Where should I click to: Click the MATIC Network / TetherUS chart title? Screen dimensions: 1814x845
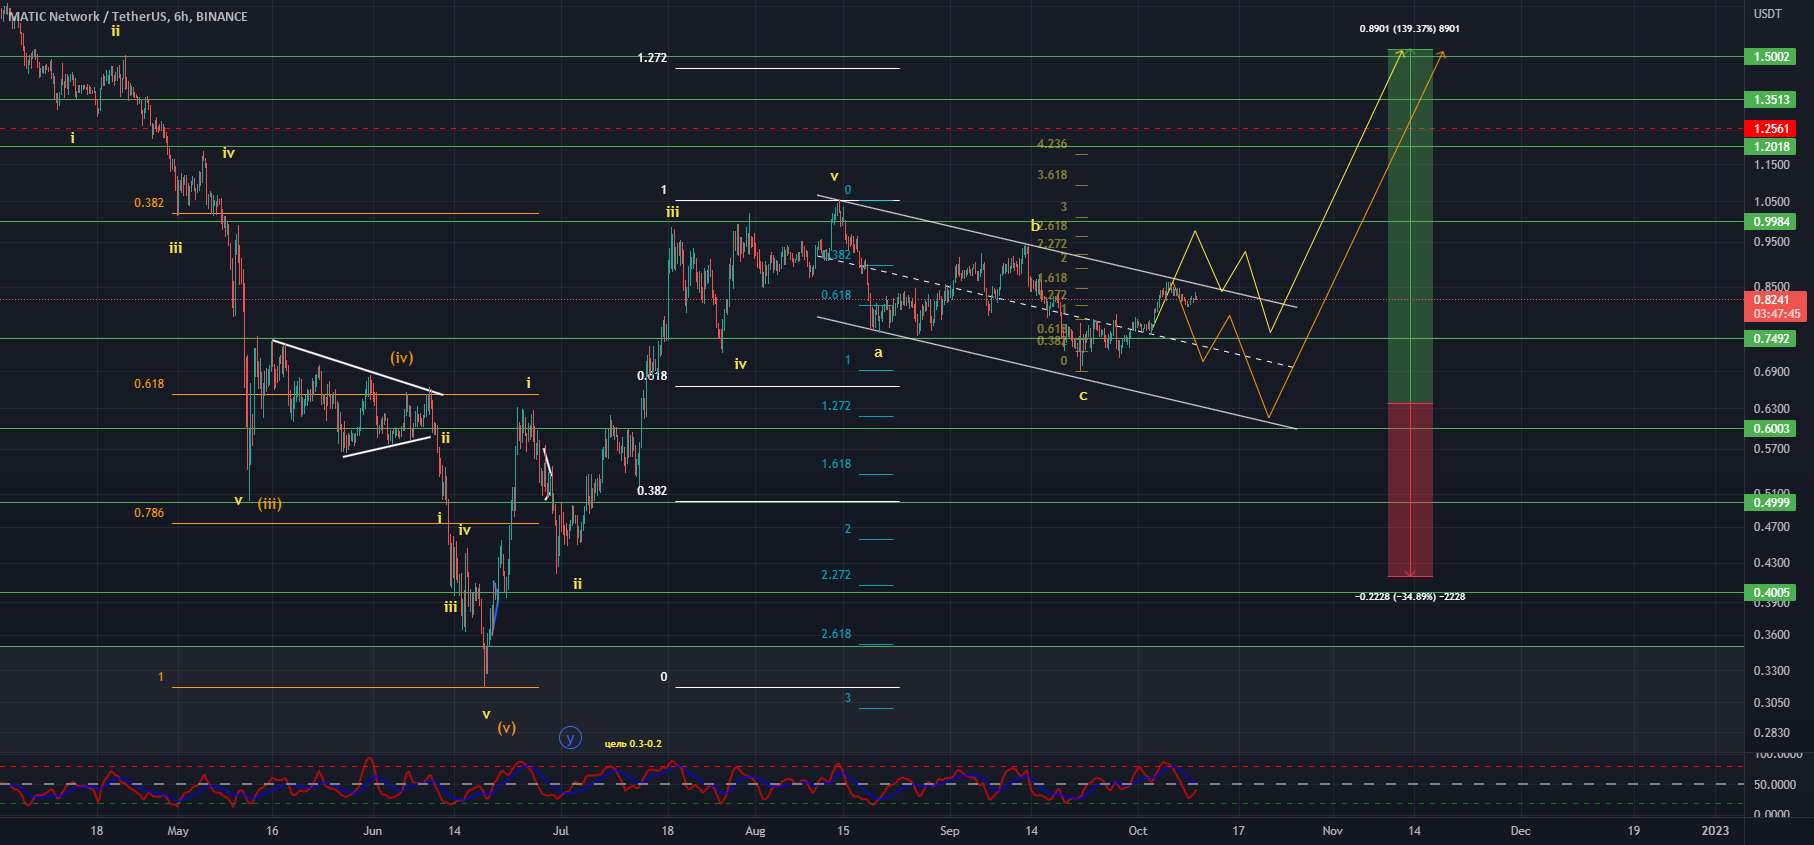pos(126,16)
